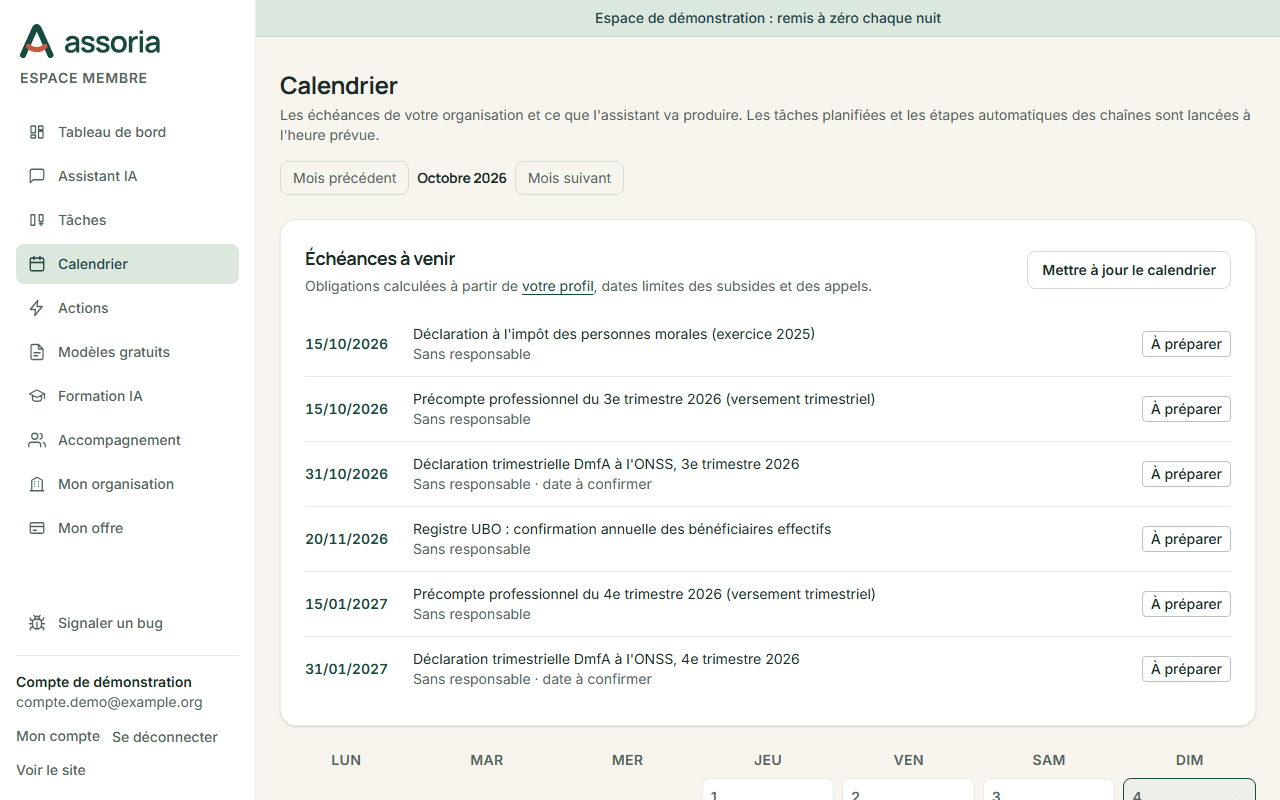Click the Assoria logo icon
The height and width of the screenshot is (800, 1280).
[37, 41]
